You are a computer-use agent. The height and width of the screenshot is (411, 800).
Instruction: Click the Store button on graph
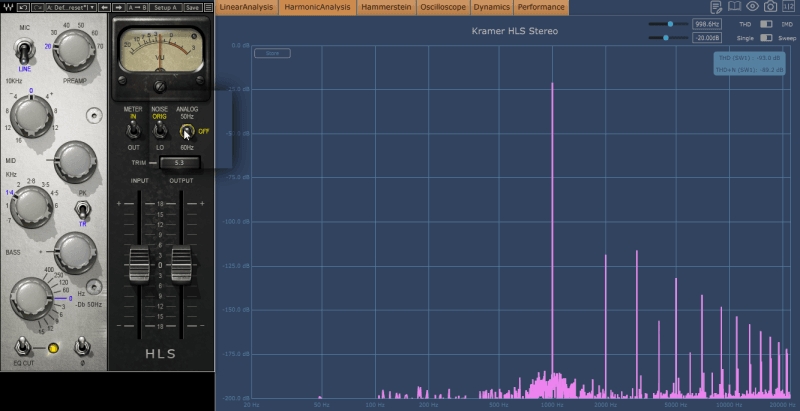tap(272, 53)
